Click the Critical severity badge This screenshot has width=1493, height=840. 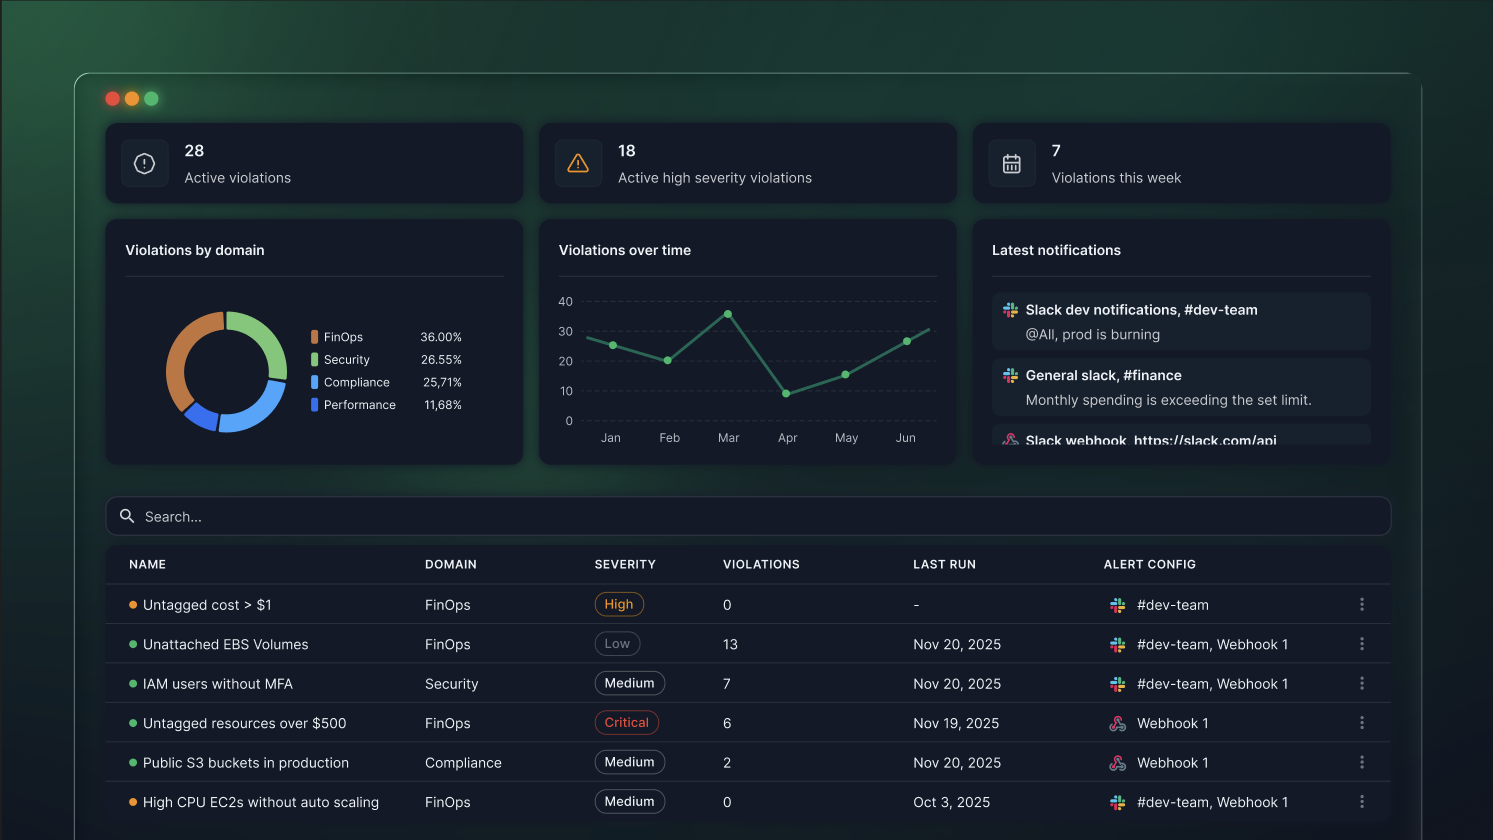(626, 723)
